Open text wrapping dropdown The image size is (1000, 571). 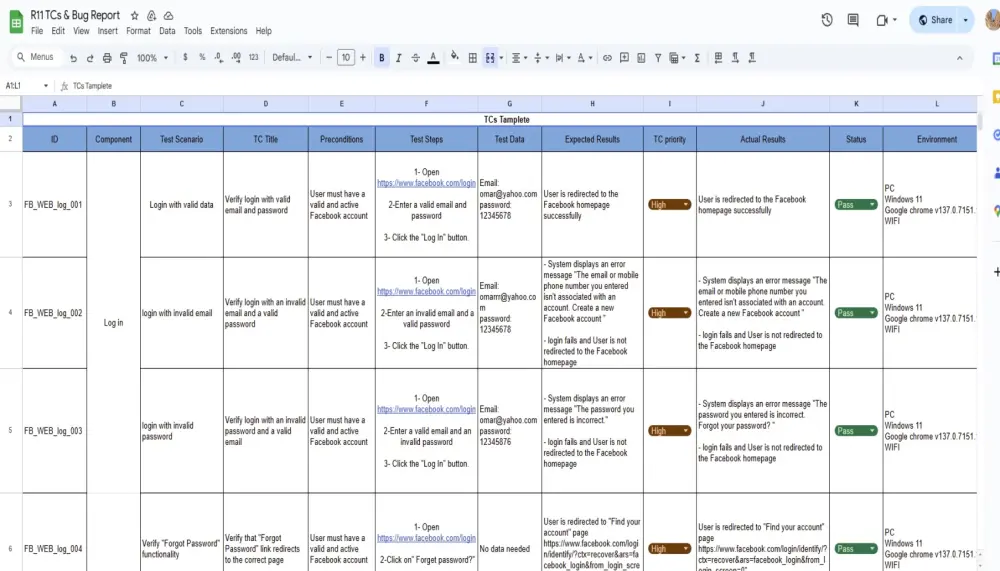[562, 58]
